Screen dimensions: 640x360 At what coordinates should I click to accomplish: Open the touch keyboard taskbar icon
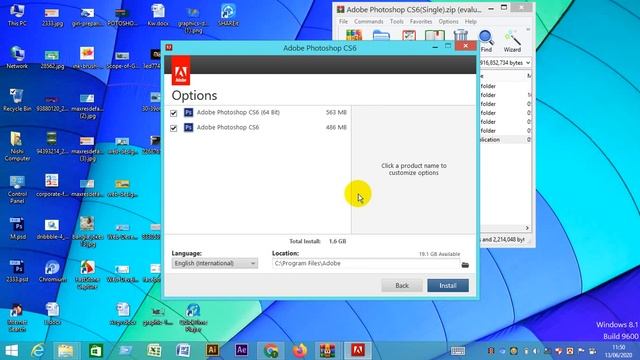[x=458, y=351]
